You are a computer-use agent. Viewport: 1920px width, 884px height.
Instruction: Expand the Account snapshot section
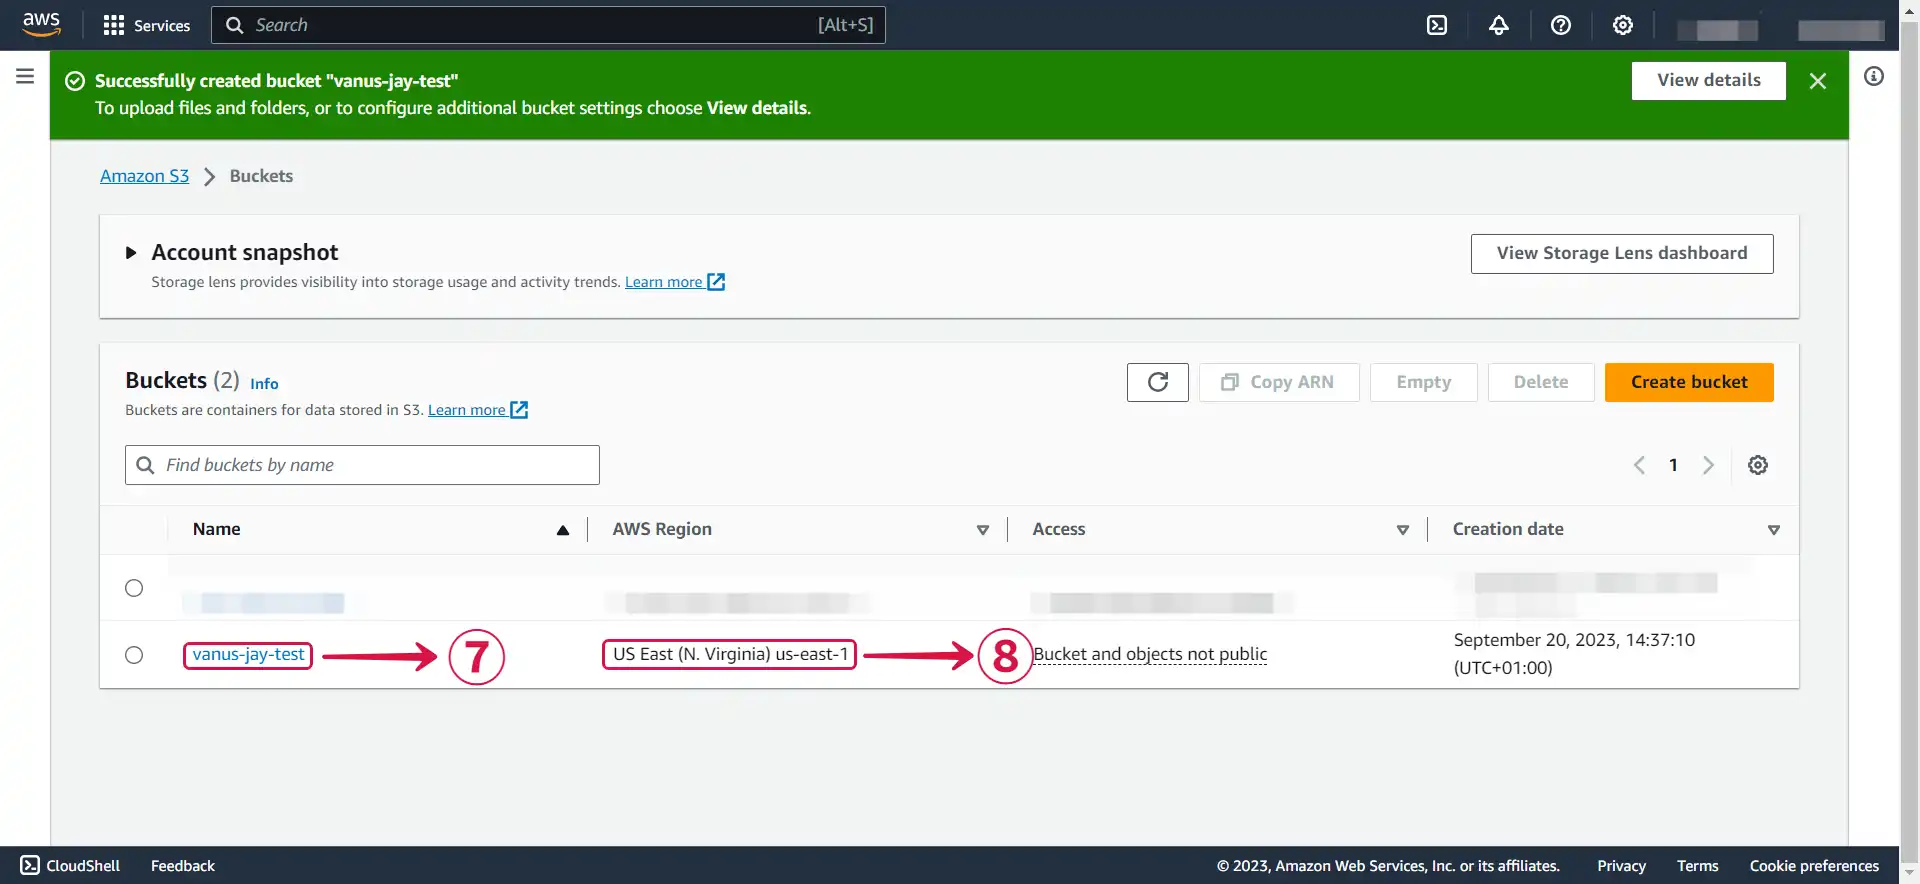(131, 253)
